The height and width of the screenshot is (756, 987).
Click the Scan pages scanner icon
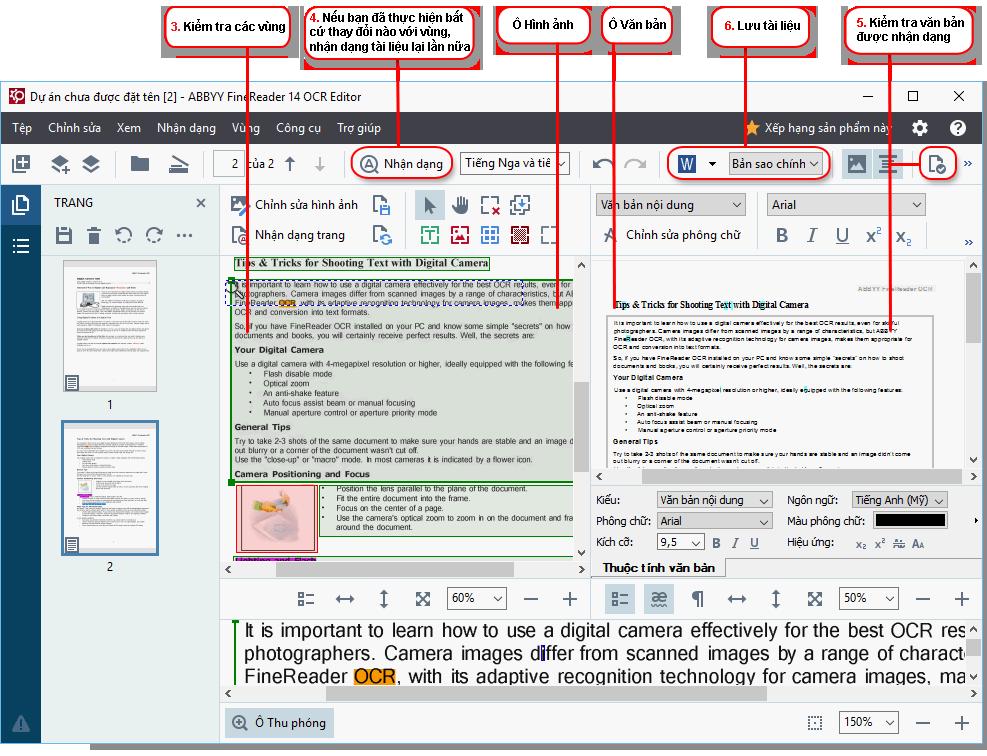point(179,164)
